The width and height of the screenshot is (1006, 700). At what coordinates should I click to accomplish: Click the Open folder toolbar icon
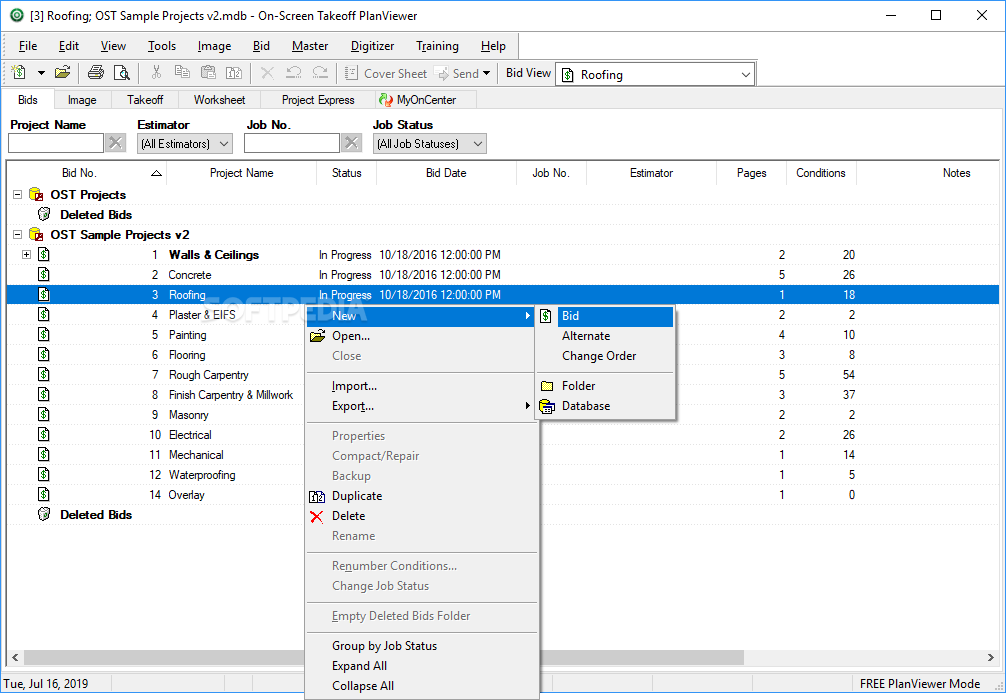tap(62, 73)
